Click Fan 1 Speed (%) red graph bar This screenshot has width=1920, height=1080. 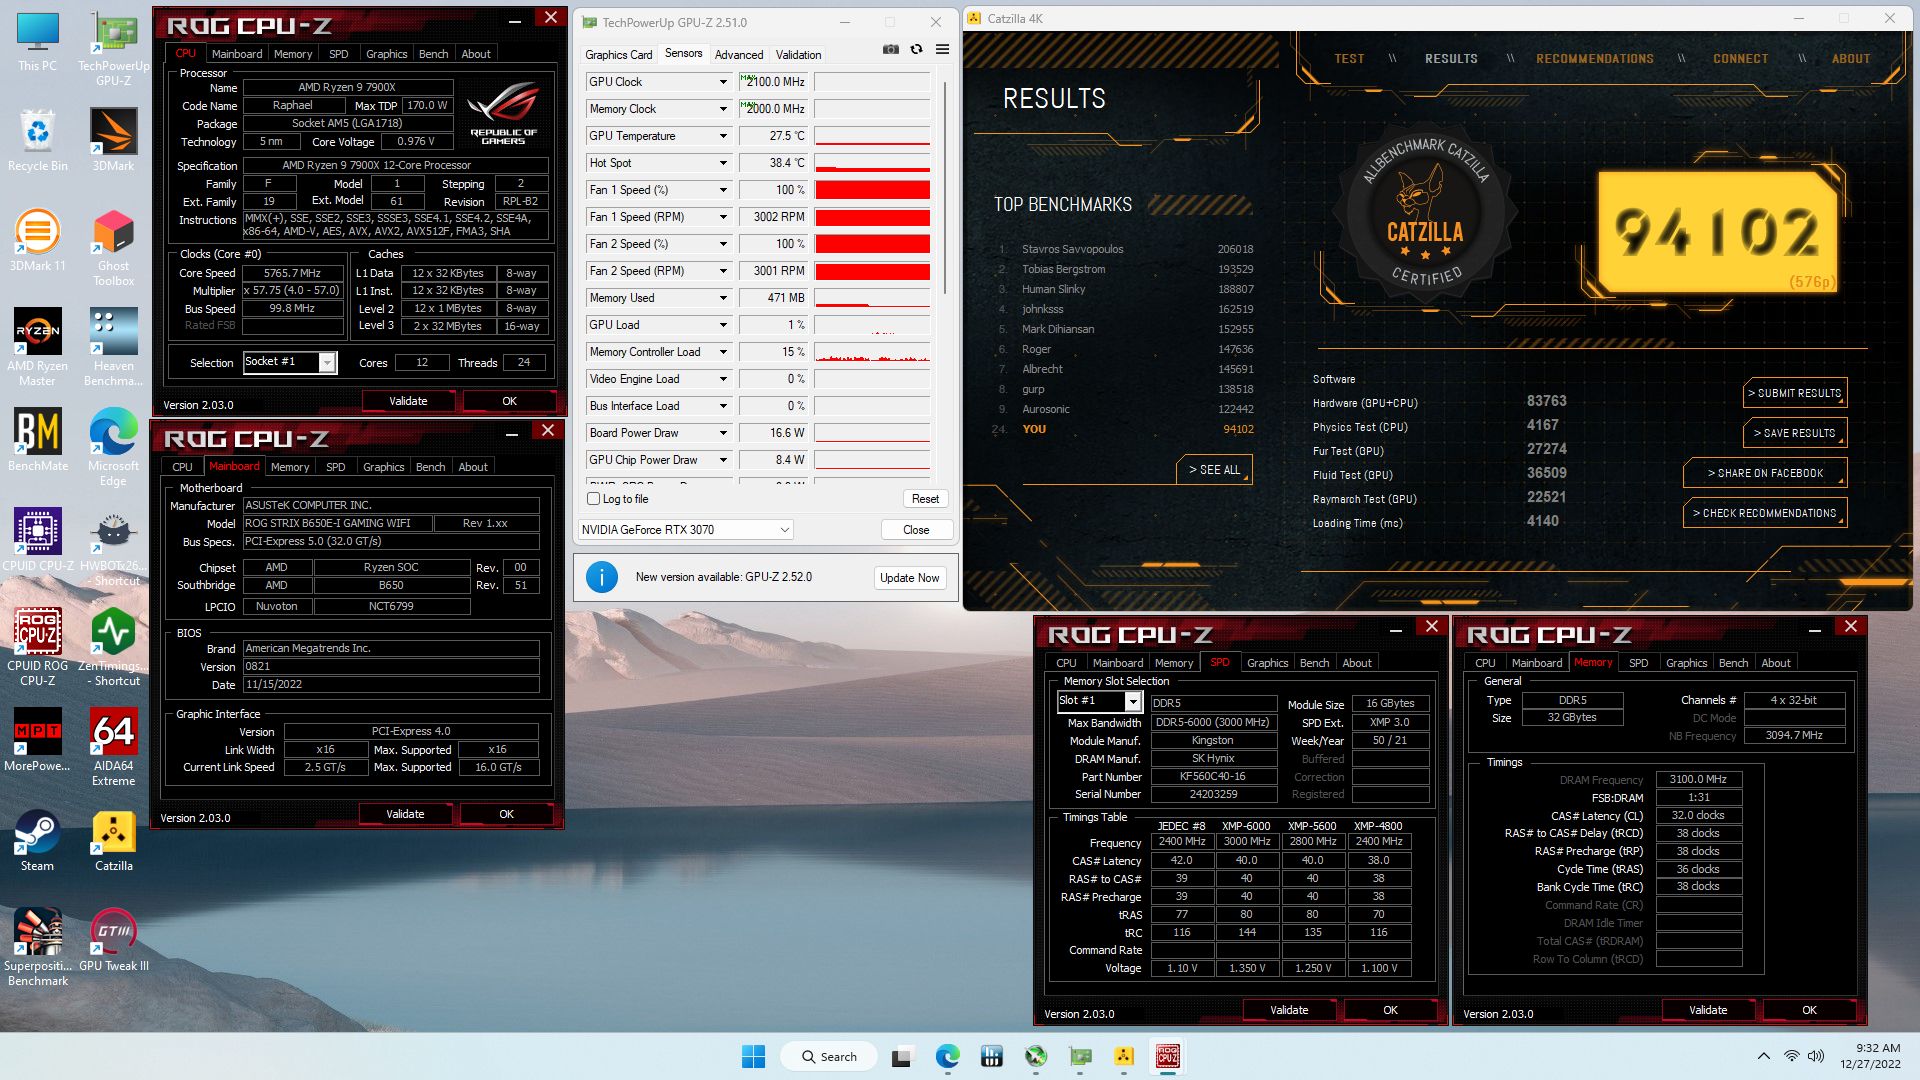click(x=872, y=190)
